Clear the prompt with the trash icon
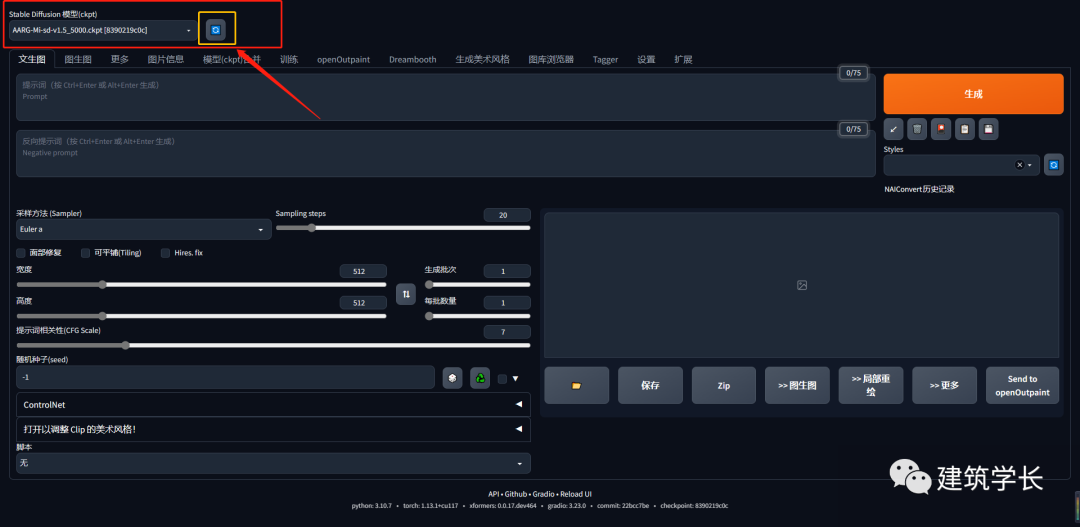The width and height of the screenshot is (1080, 527). click(917, 129)
